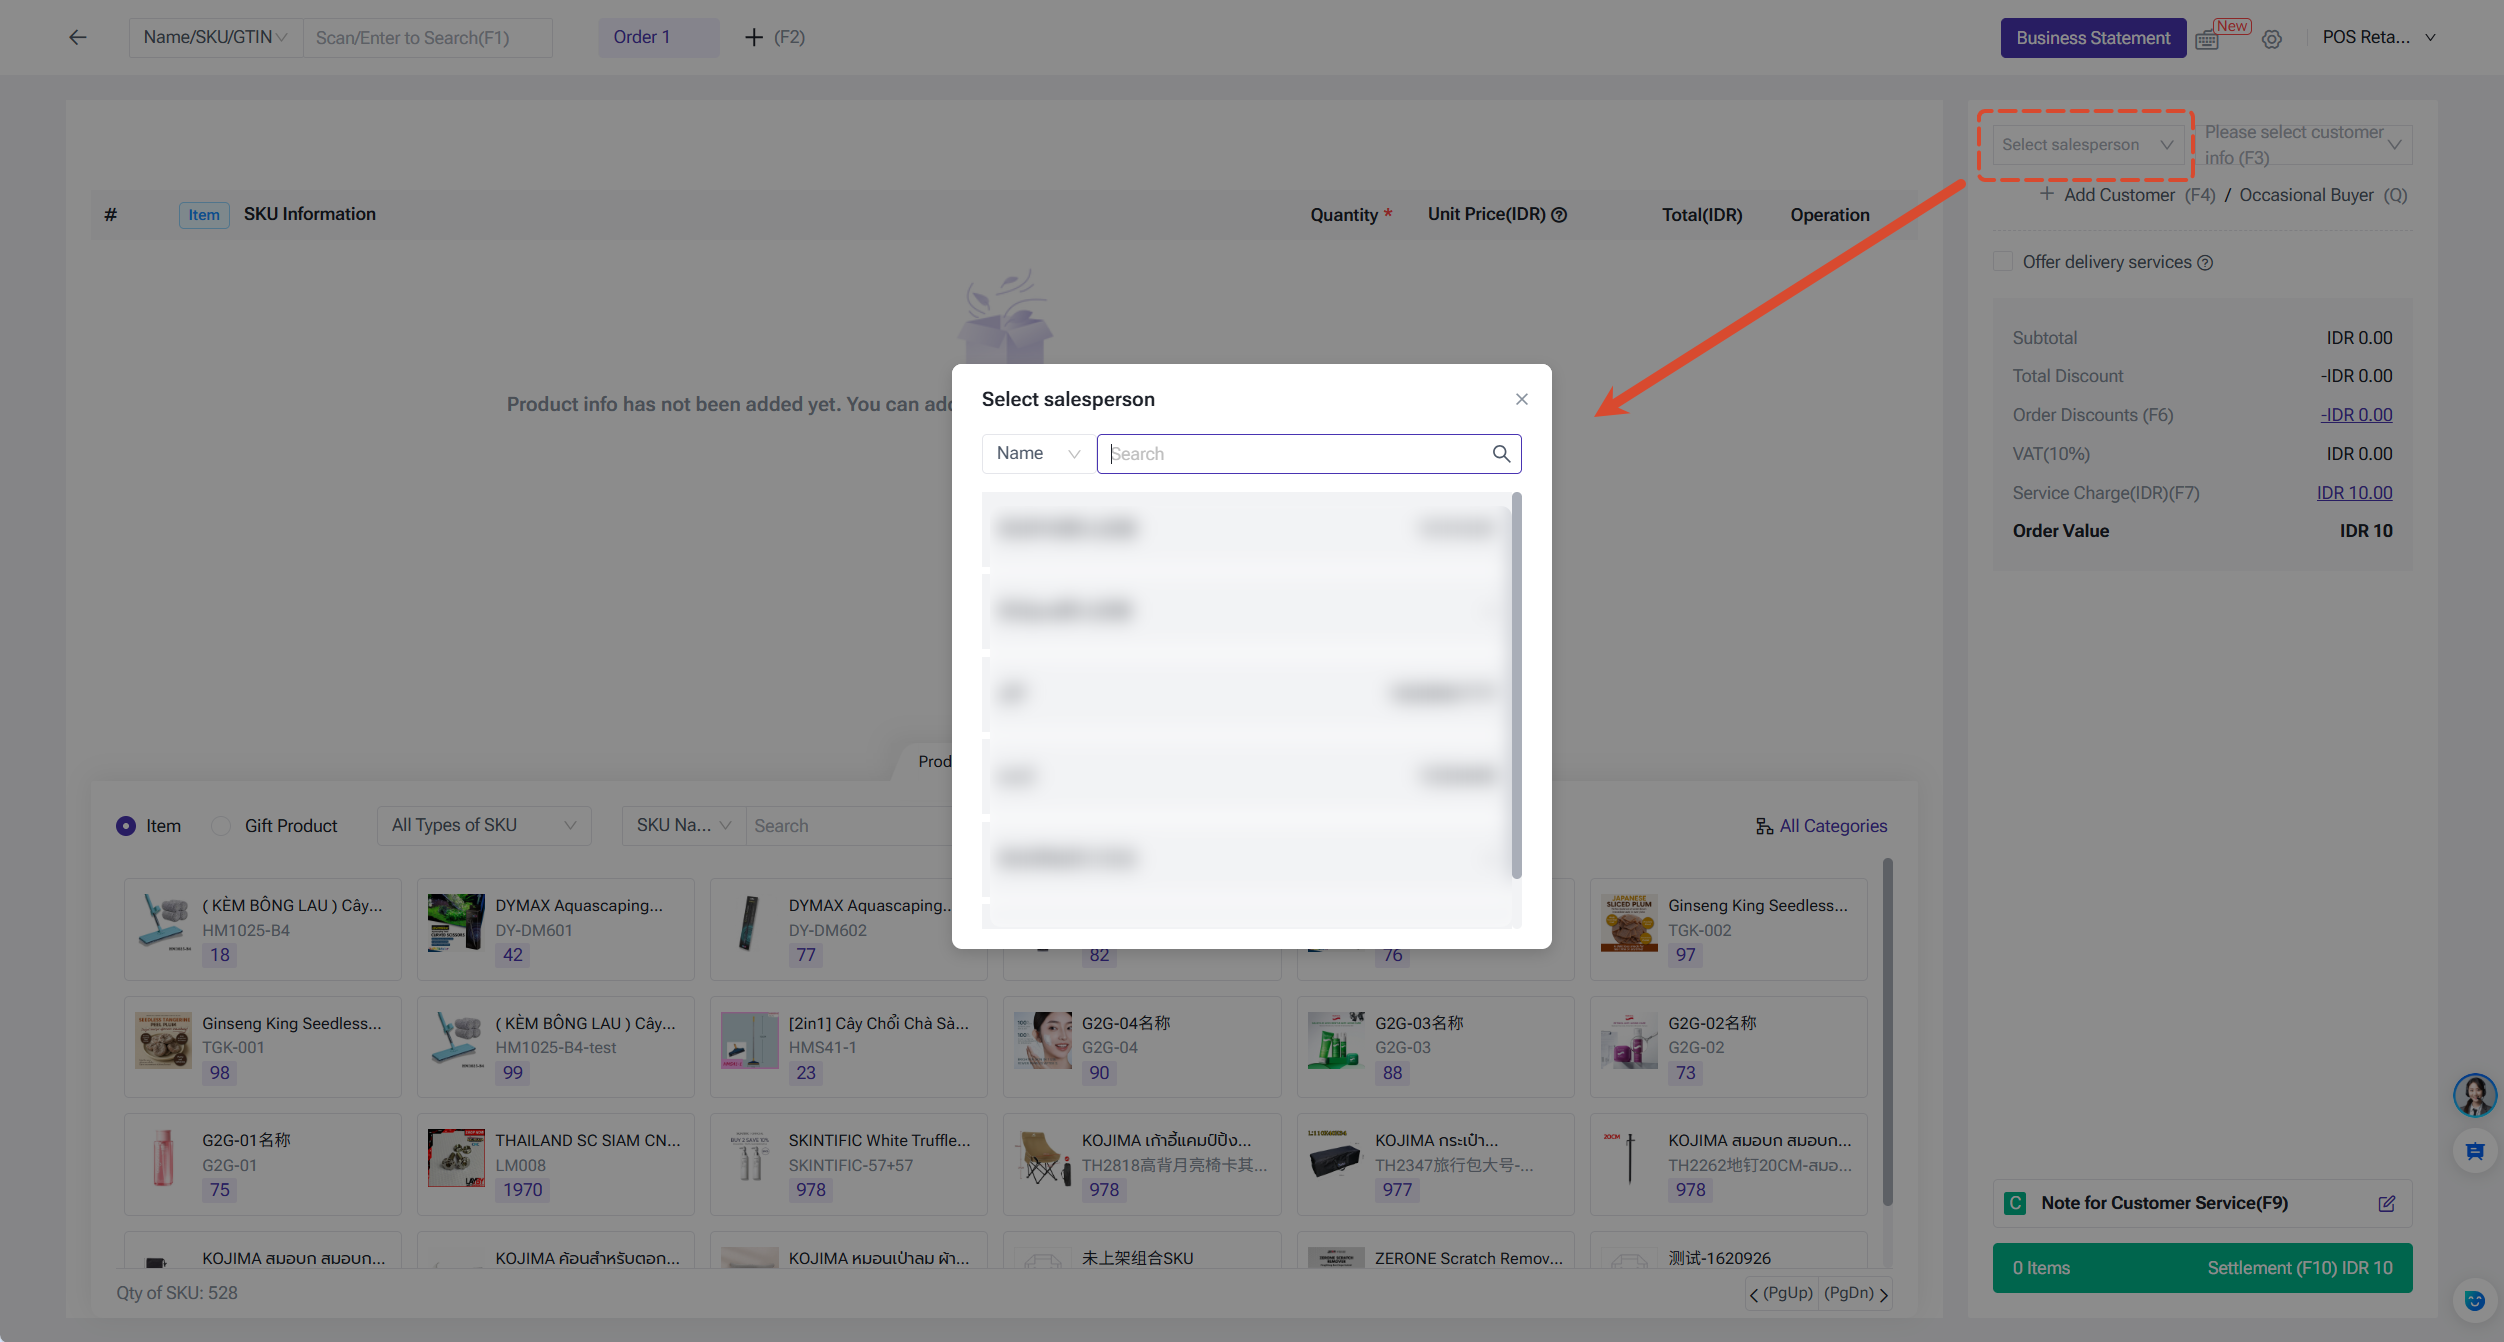2504x1342 pixels.
Task: Edit Note for Customer Service with pencil icon
Action: click(2386, 1203)
